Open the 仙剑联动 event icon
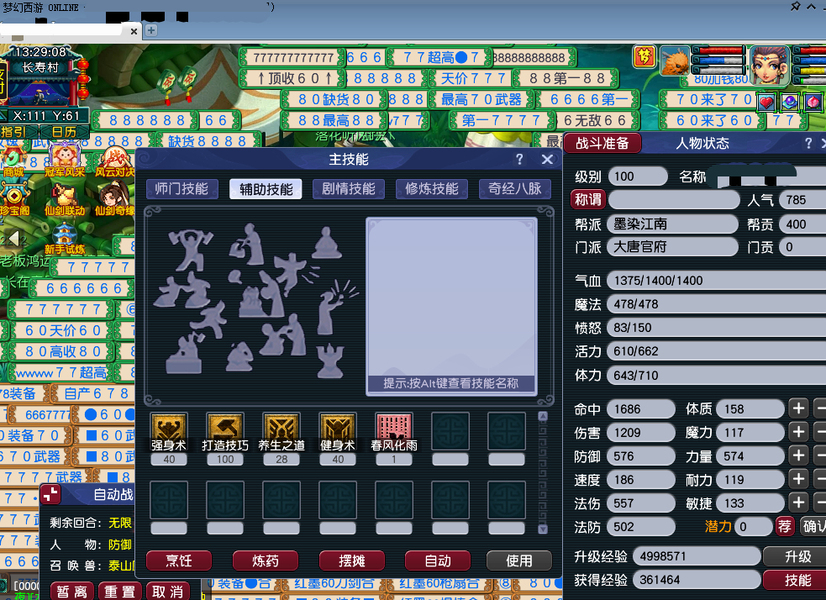Screen dimensions: 826x600 click(x=64, y=200)
